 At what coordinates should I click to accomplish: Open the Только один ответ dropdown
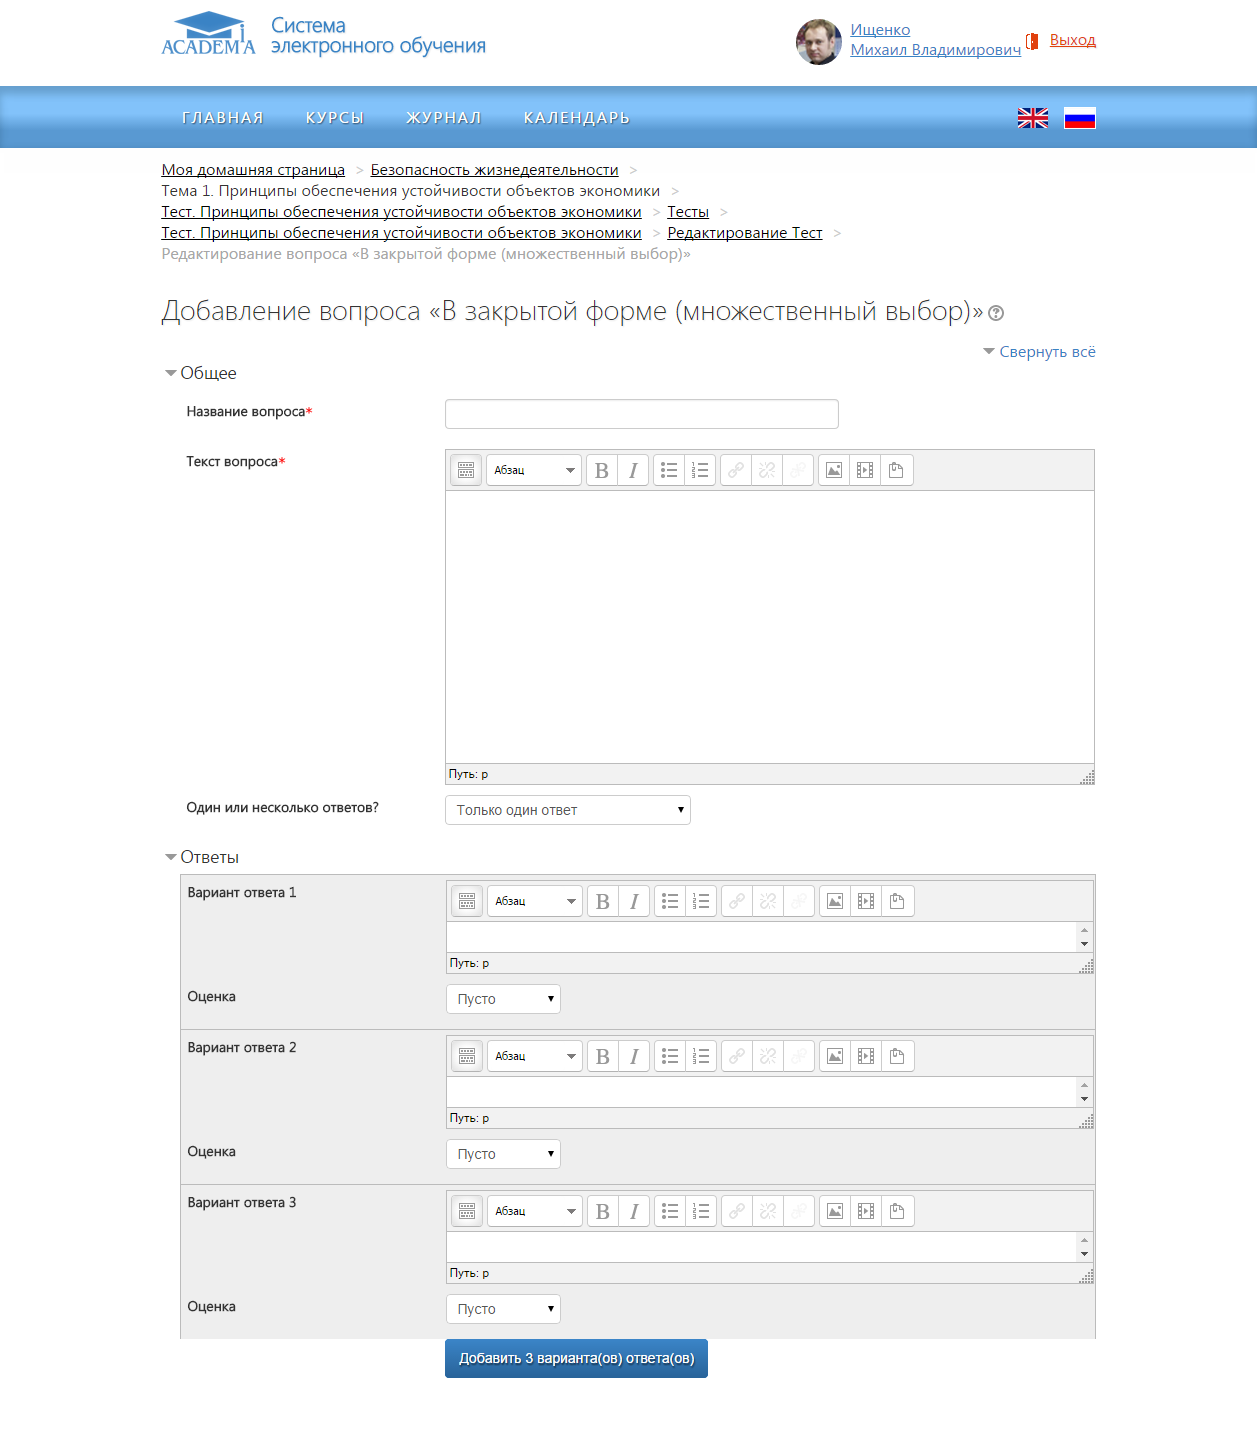click(567, 810)
